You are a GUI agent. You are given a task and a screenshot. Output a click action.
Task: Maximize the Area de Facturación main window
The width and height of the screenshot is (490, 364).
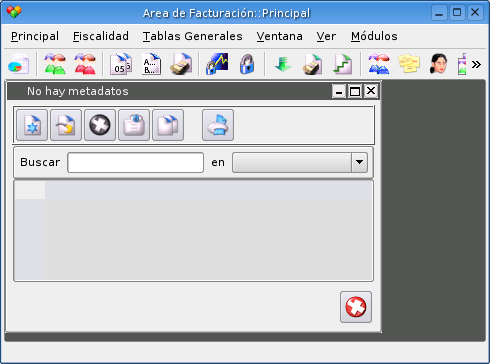[457, 13]
